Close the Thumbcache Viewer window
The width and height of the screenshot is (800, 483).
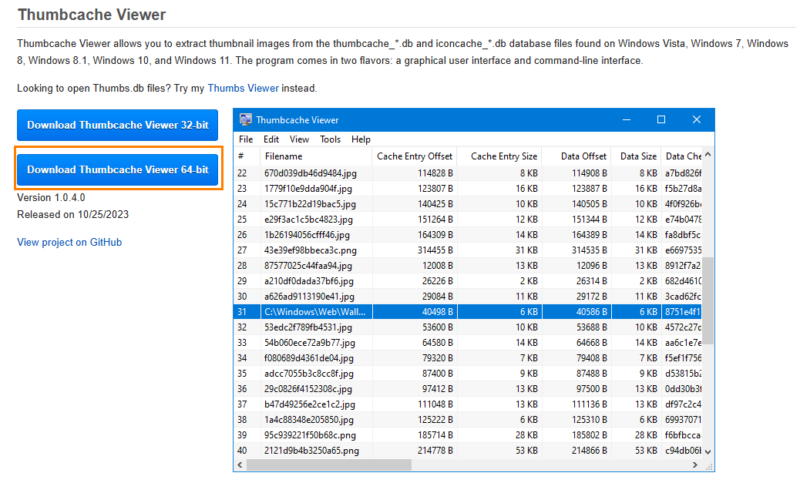pyautogui.click(x=696, y=120)
